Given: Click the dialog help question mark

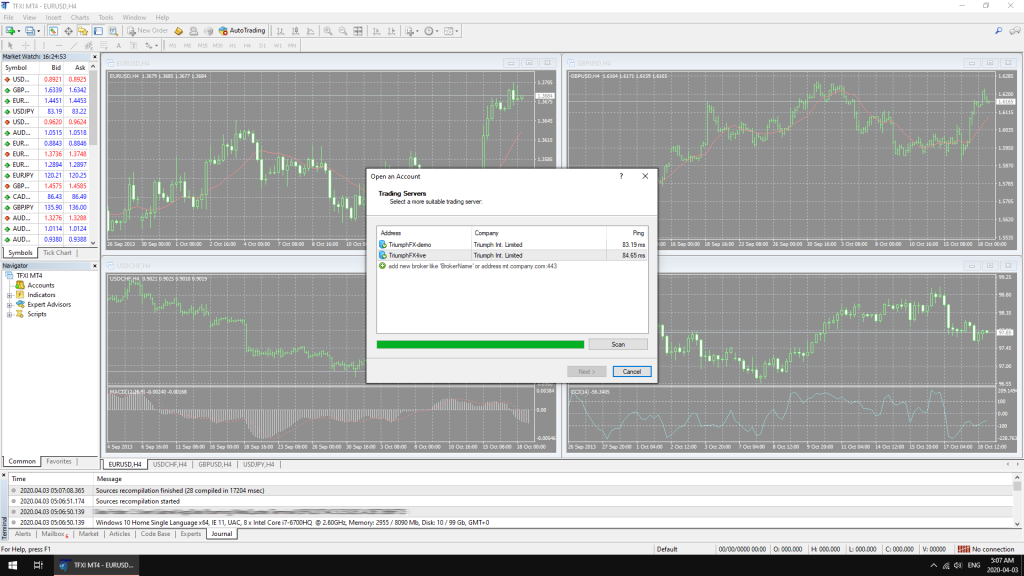Looking at the screenshot, I should (x=621, y=176).
